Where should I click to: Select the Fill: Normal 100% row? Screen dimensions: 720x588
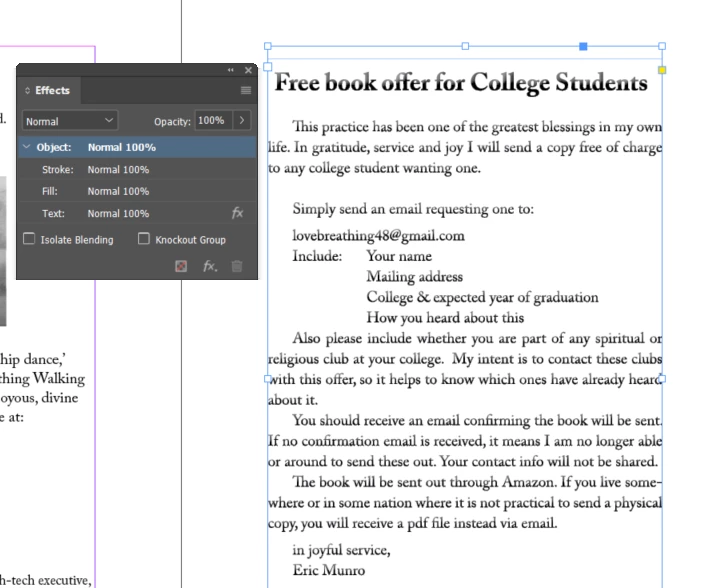[x=137, y=191]
